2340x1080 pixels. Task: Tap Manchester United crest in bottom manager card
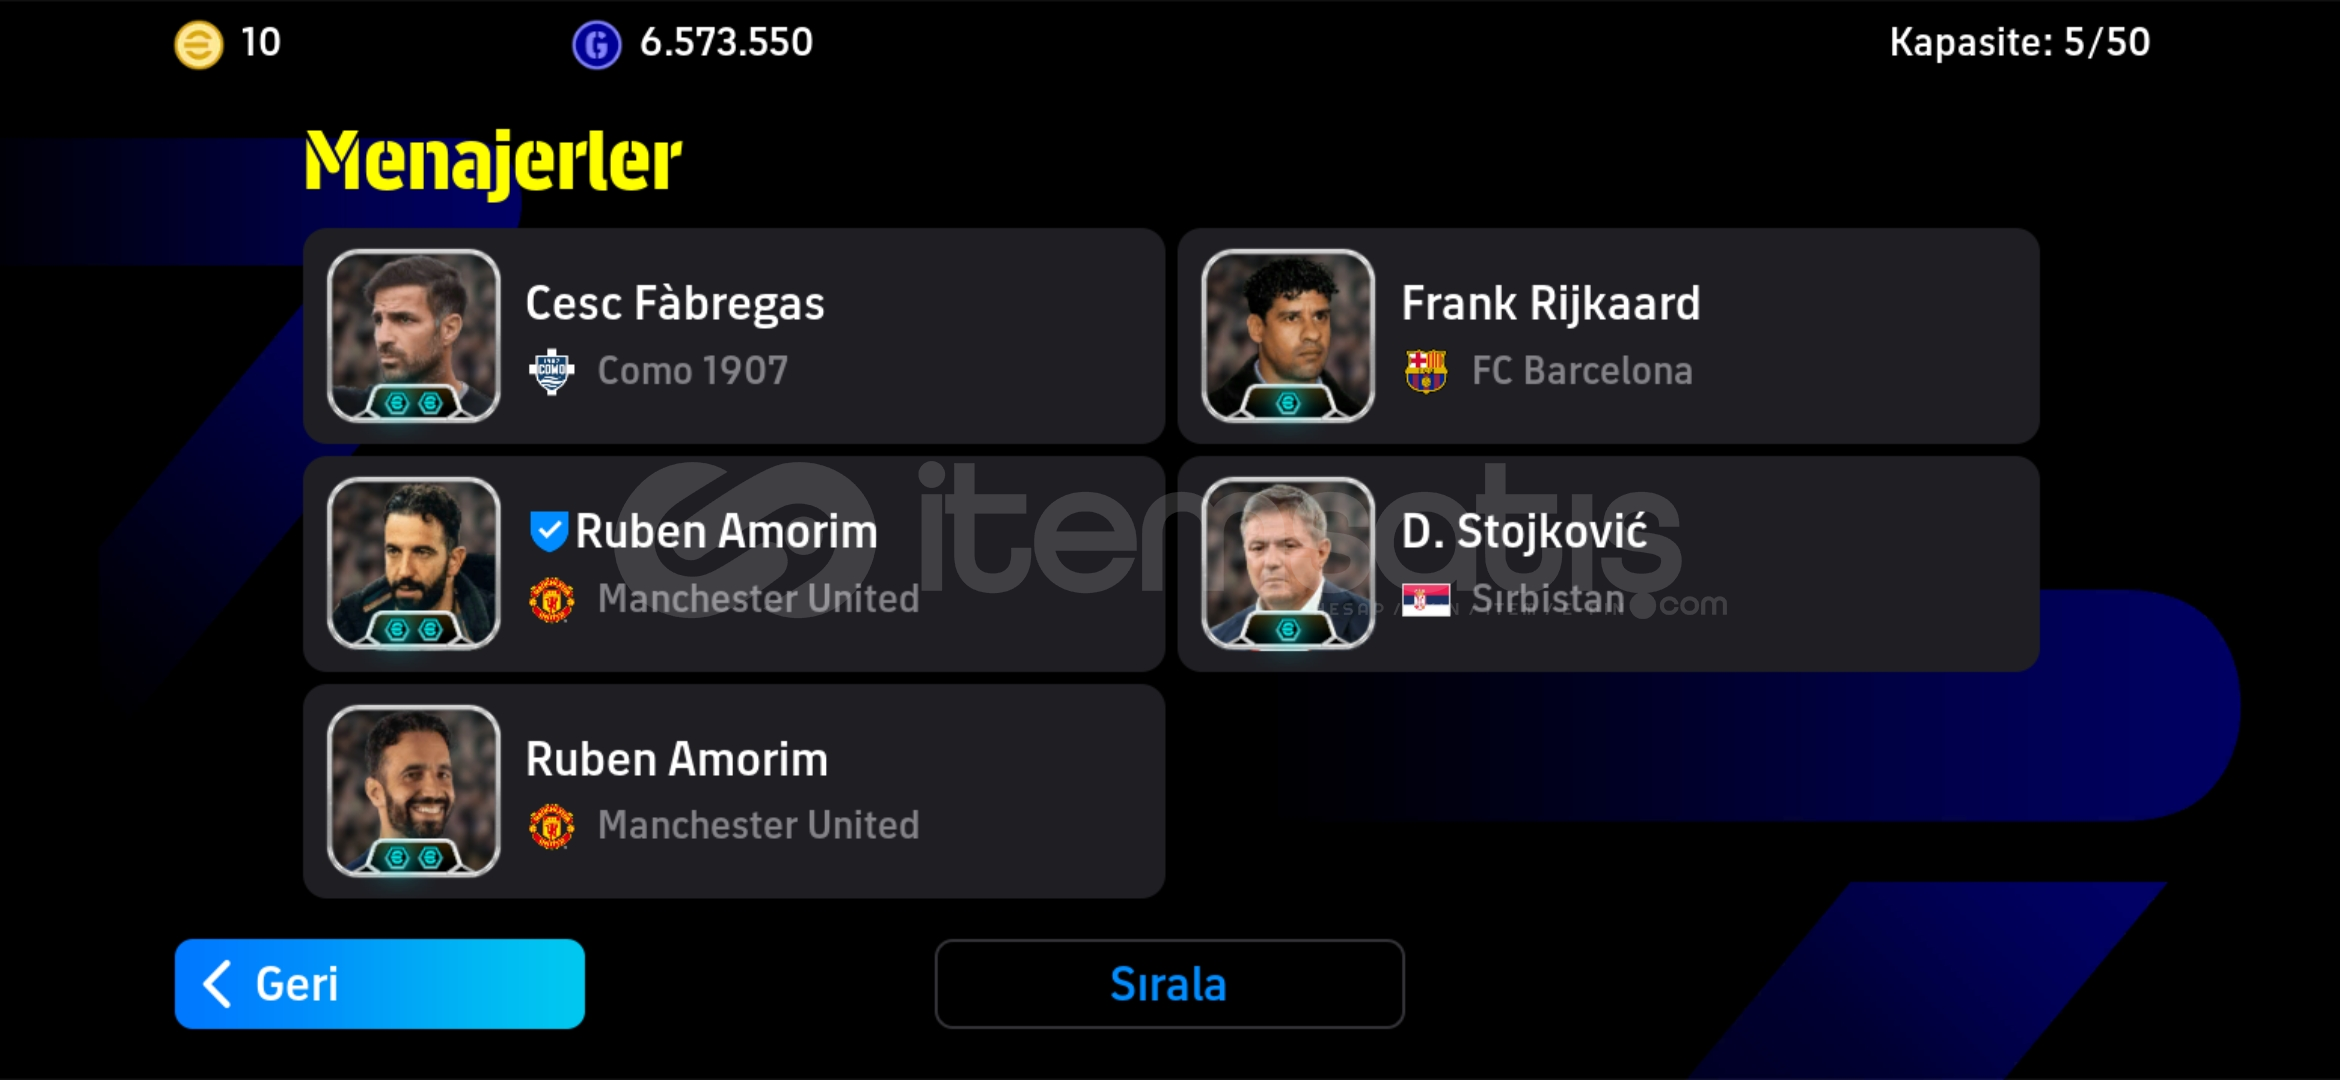click(551, 827)
